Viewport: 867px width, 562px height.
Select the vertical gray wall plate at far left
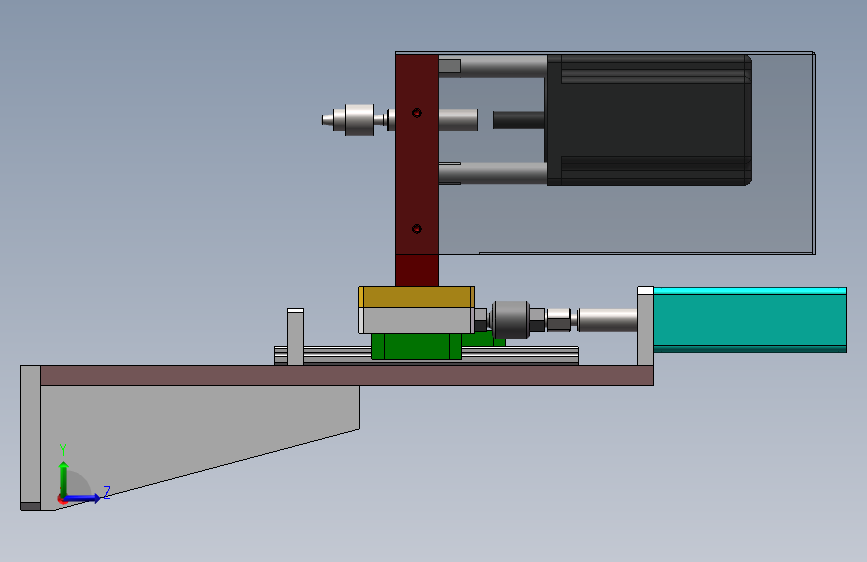pyautogui.click(x=30, y=438)
